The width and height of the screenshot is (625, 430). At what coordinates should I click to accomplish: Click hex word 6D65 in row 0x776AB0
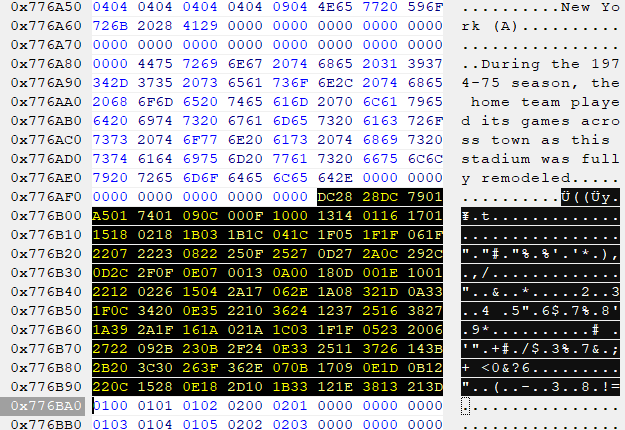coord(290,121)
